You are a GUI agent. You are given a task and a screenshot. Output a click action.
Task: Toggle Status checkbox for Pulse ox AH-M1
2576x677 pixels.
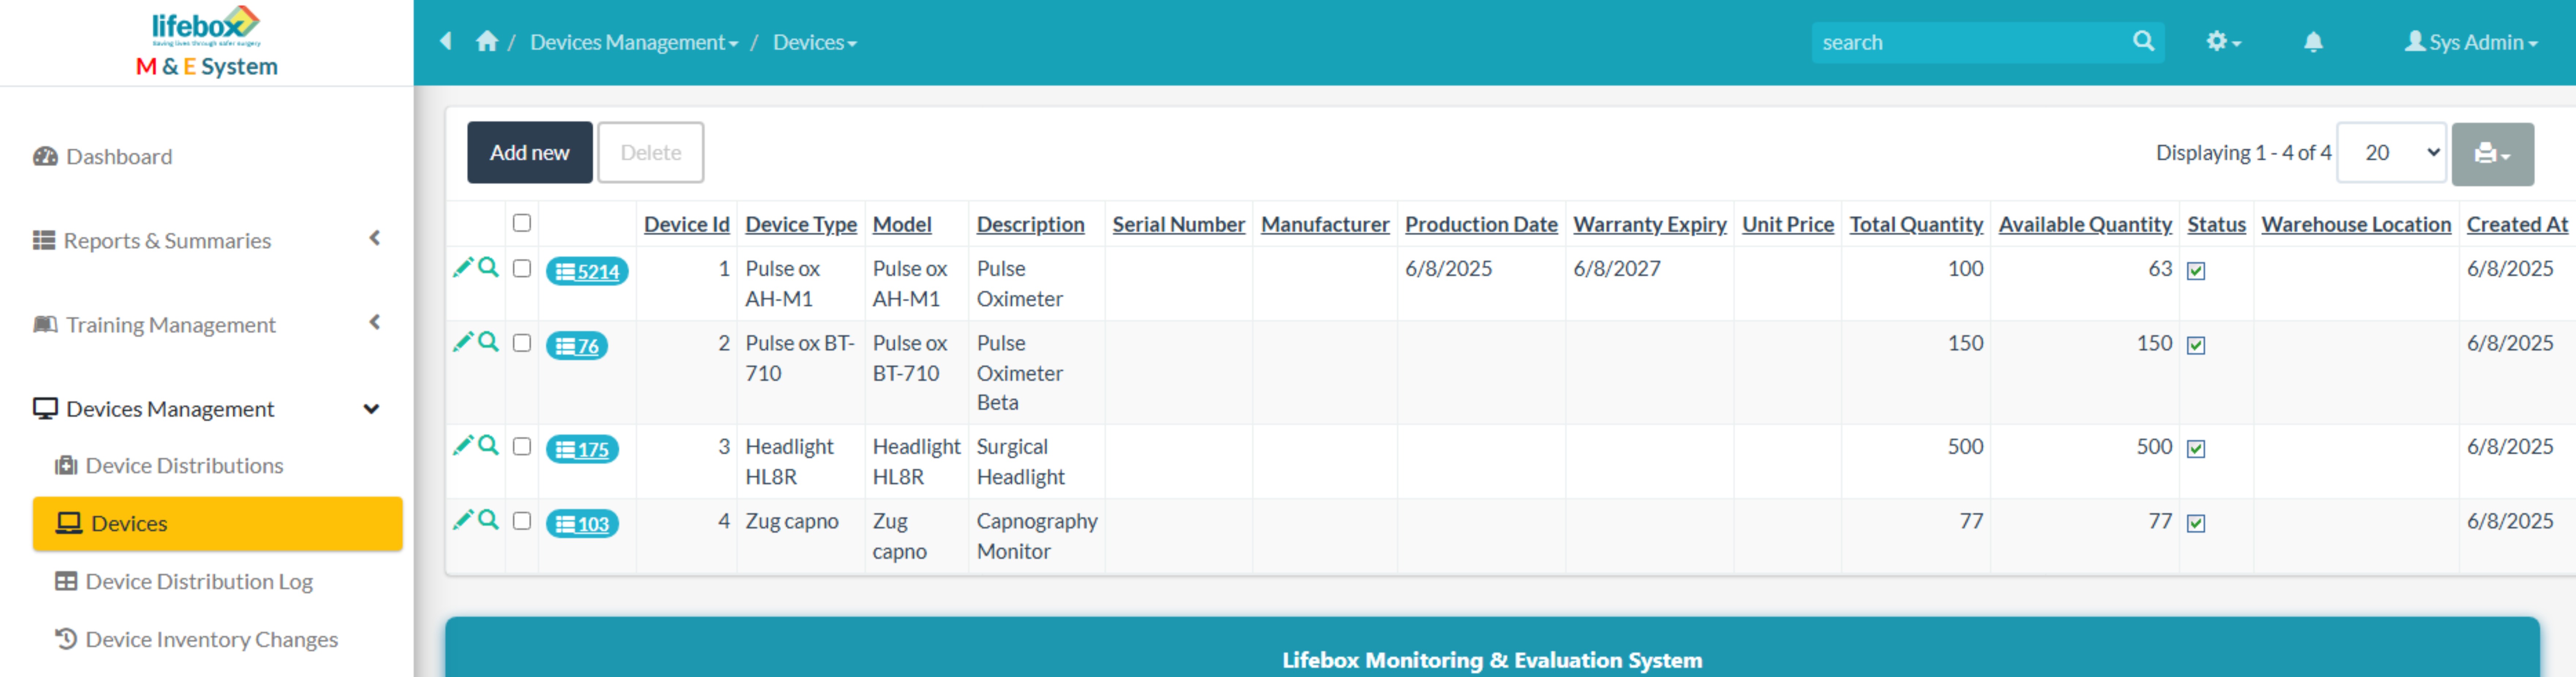coord(2196,271)
